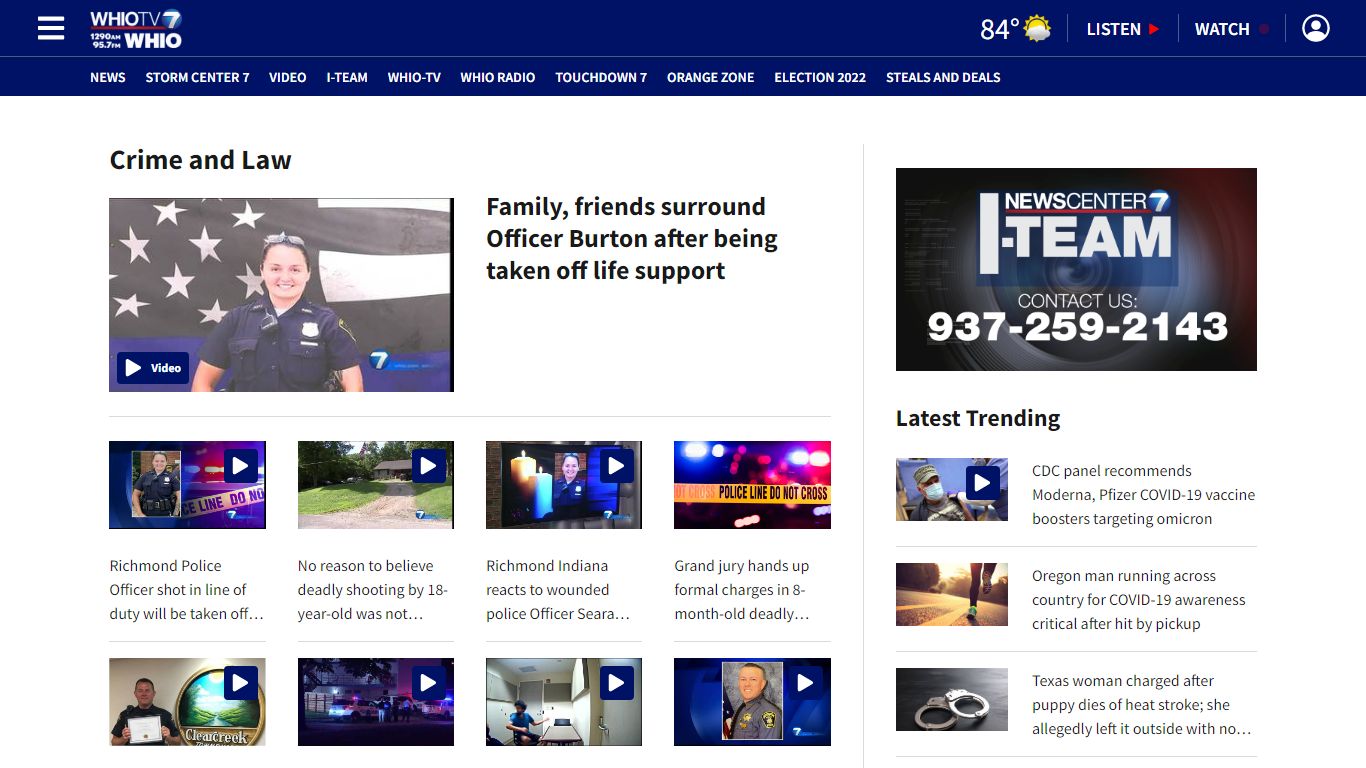Open house driveway shooting thumbnail
Screen dimensions: 1366x768
(375, 485)
